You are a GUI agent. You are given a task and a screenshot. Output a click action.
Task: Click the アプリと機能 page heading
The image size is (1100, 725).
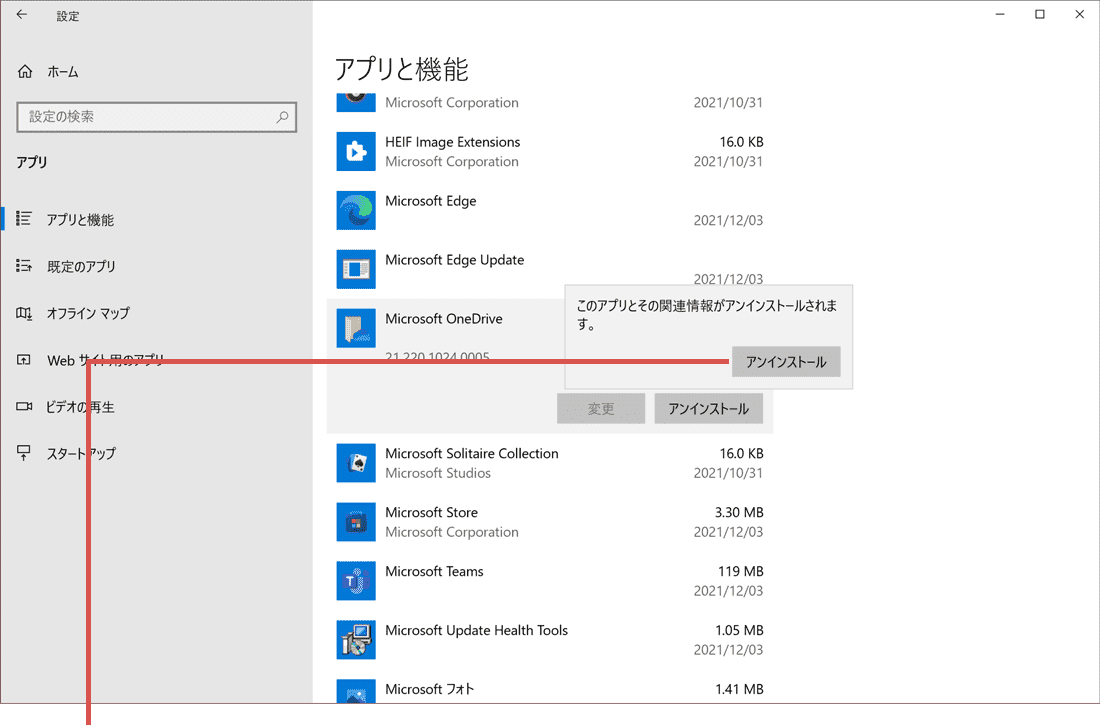pyautogui.click(x=401, y=69)
